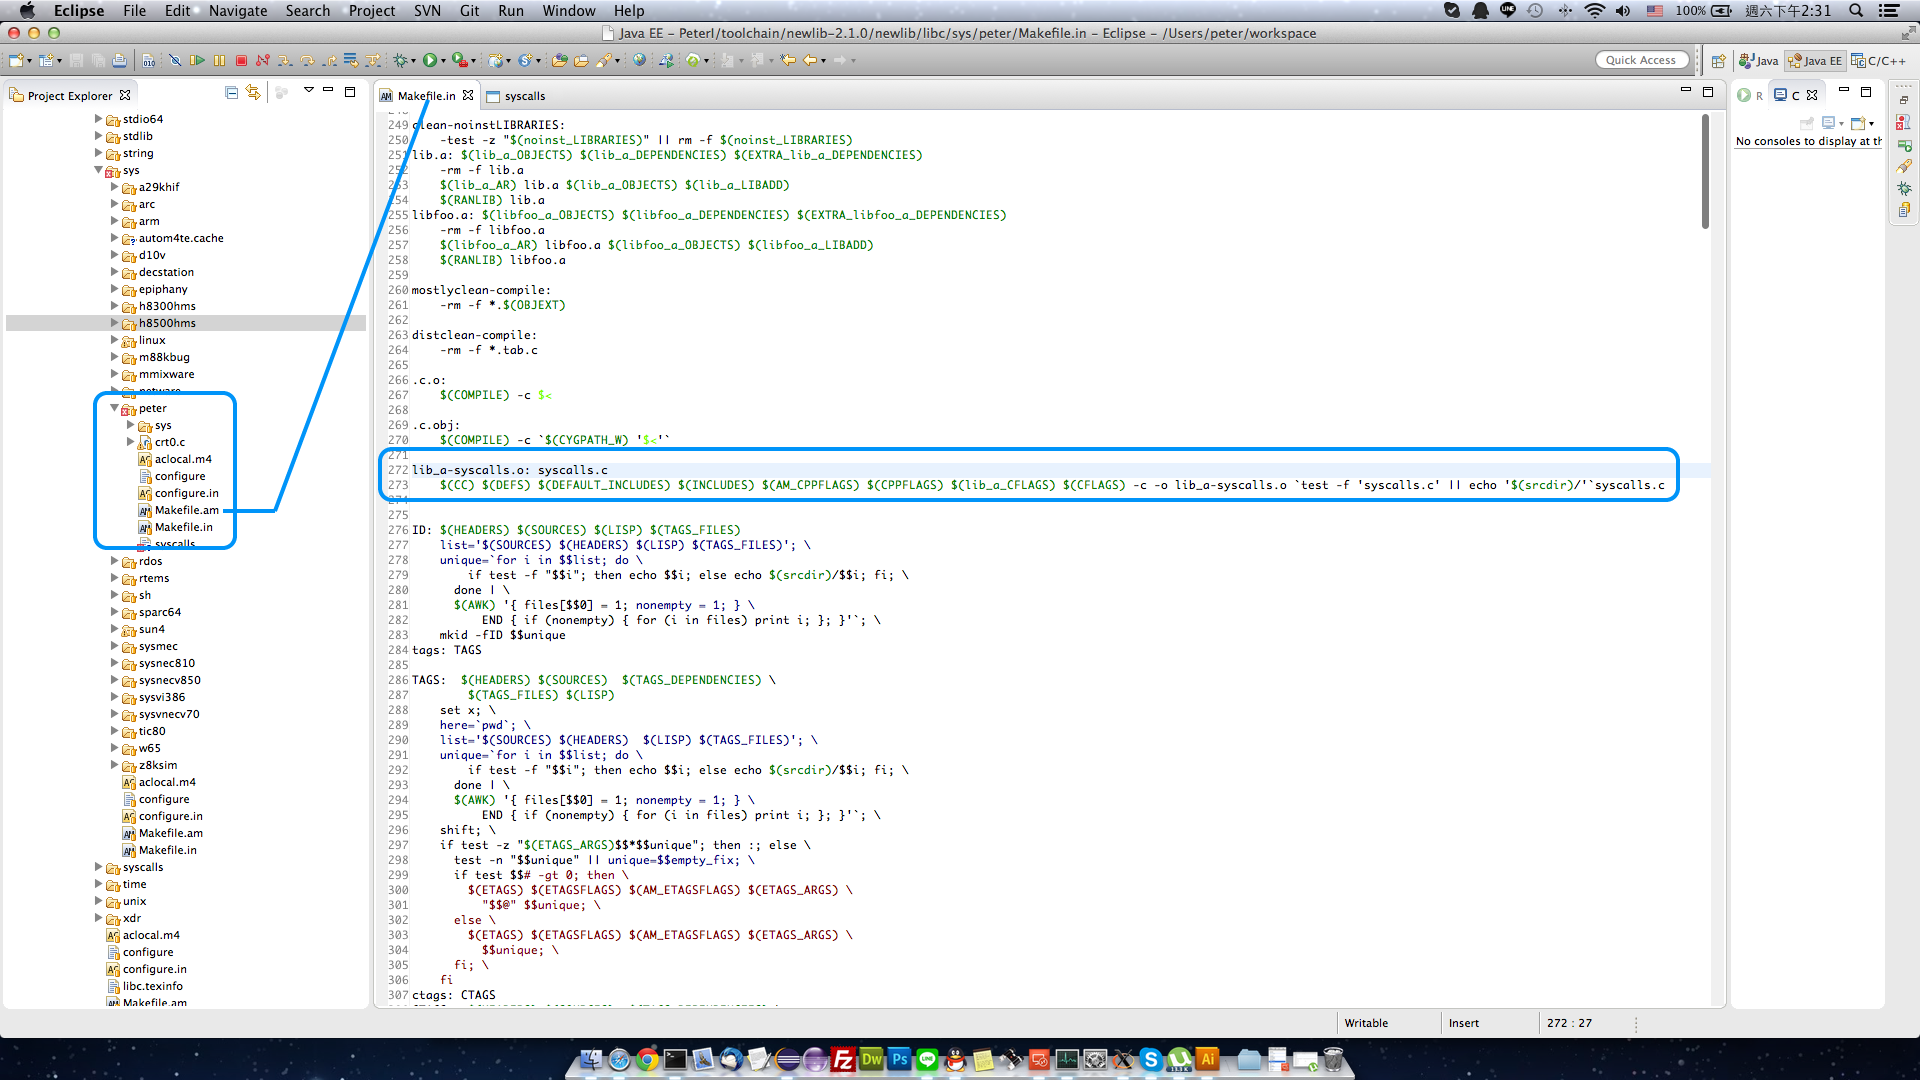
Task: Select the epiphany folder
Action: 163,289
